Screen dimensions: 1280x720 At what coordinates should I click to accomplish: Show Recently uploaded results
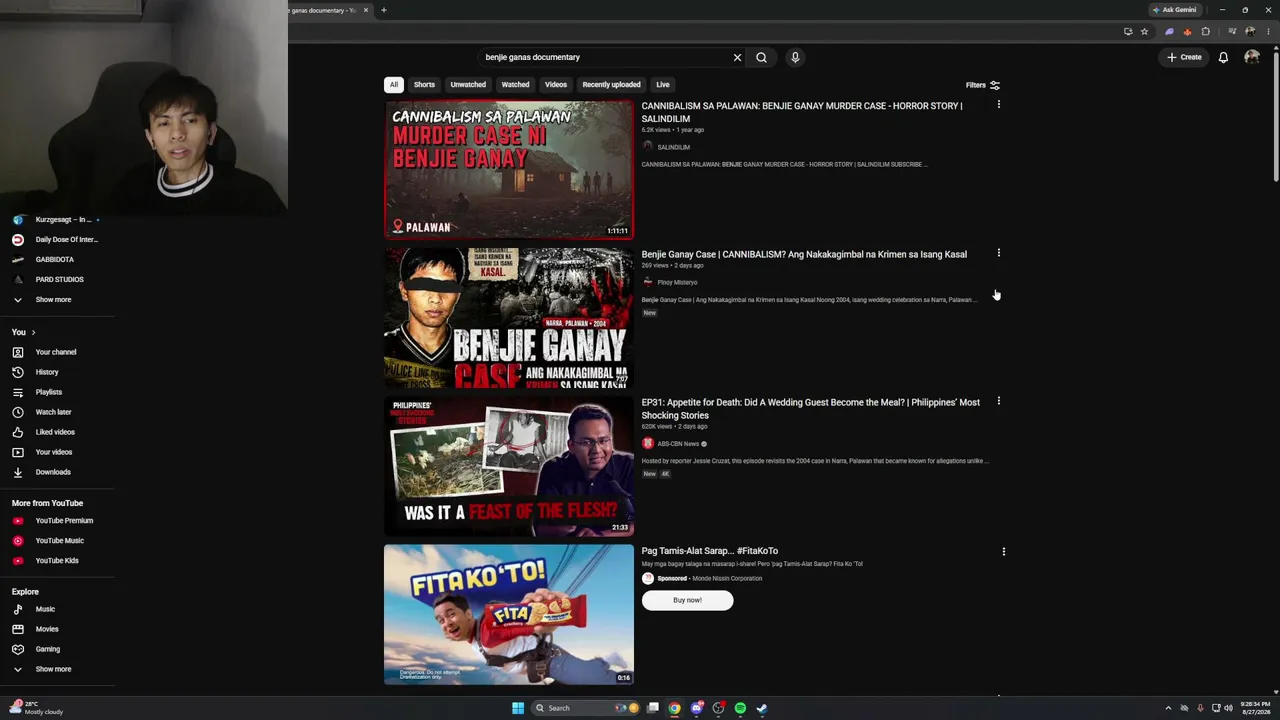click(x=611, y=85)
